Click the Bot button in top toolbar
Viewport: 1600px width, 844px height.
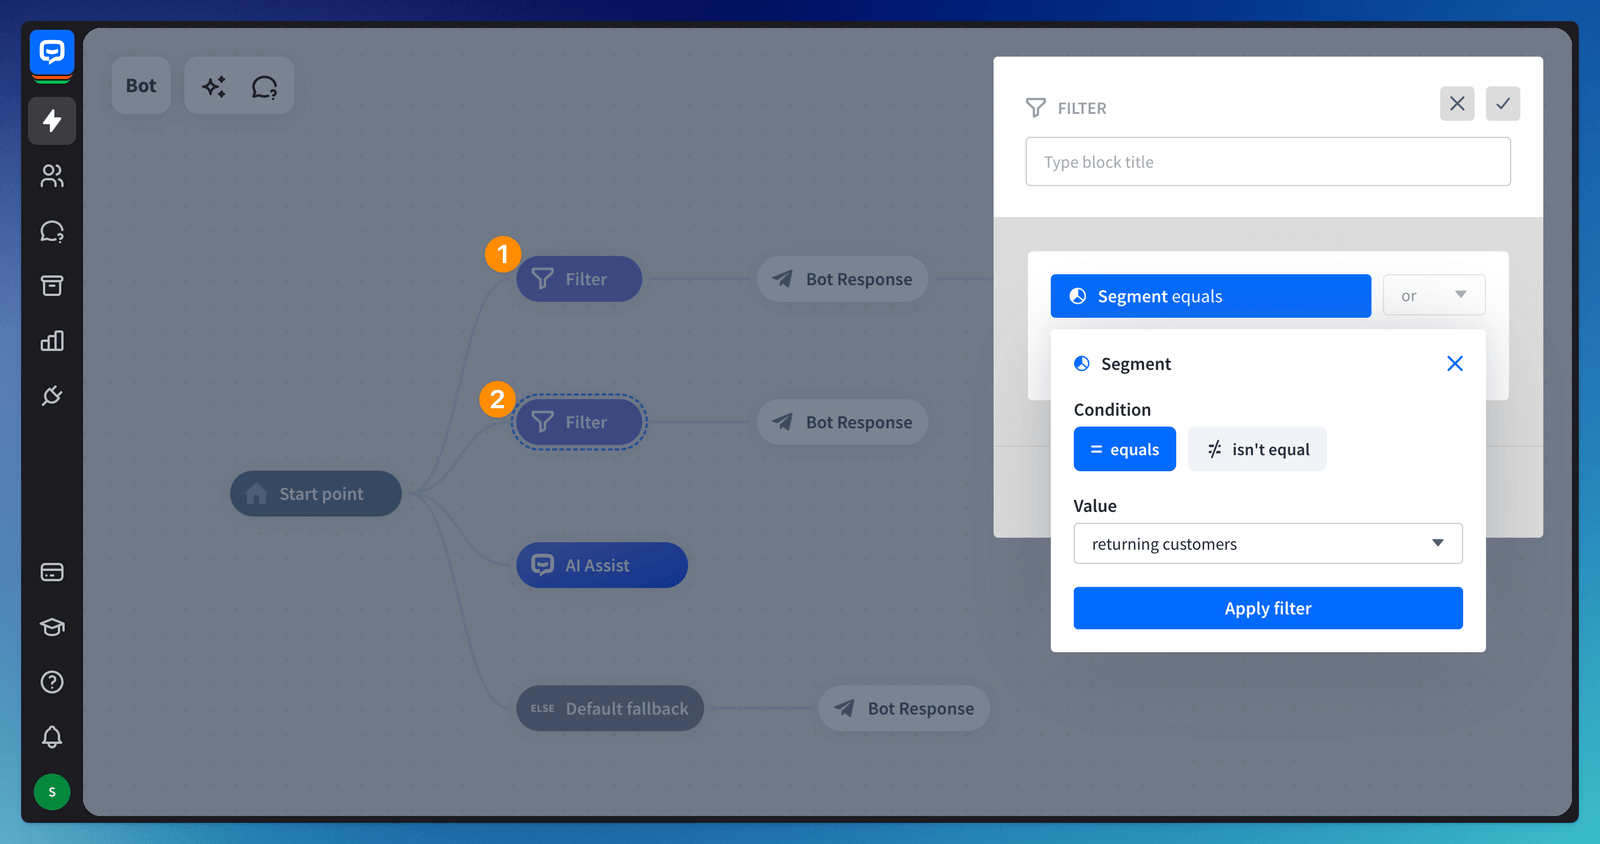tap(141, 86)
